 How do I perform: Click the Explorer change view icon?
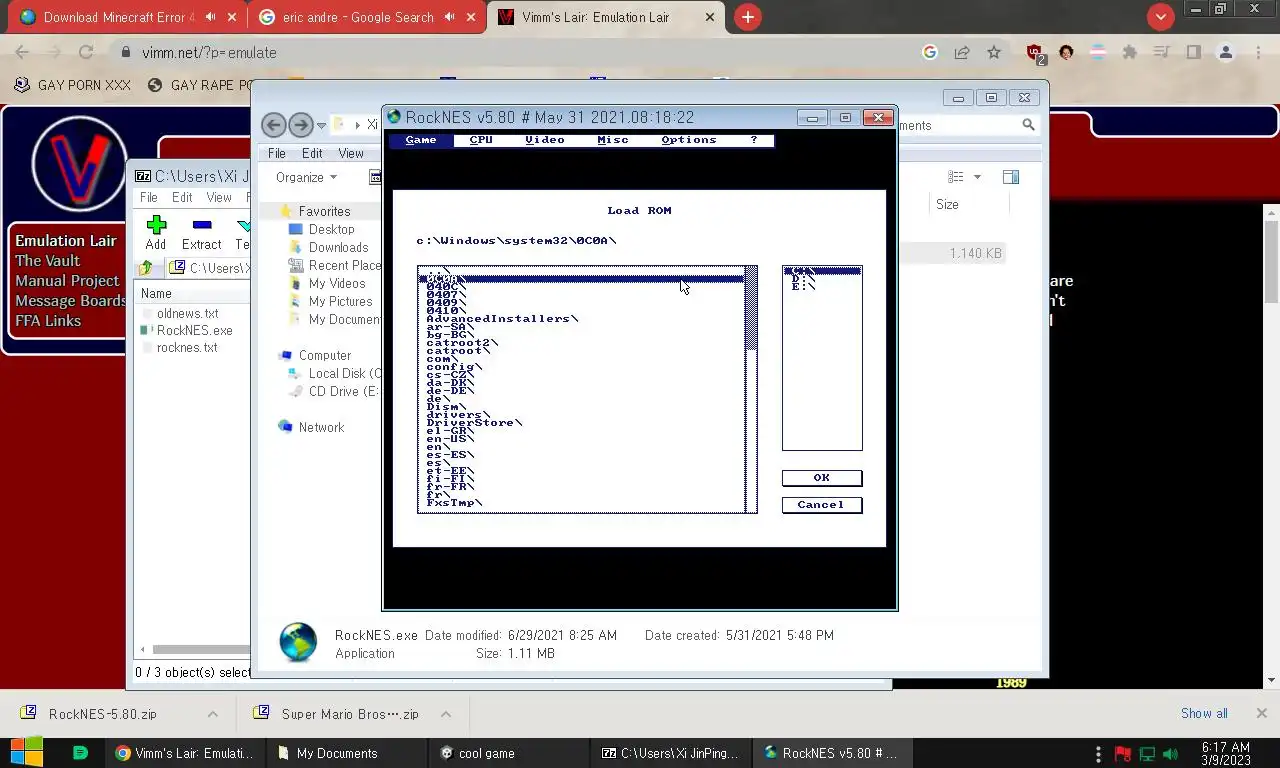(x=956, y=177)
